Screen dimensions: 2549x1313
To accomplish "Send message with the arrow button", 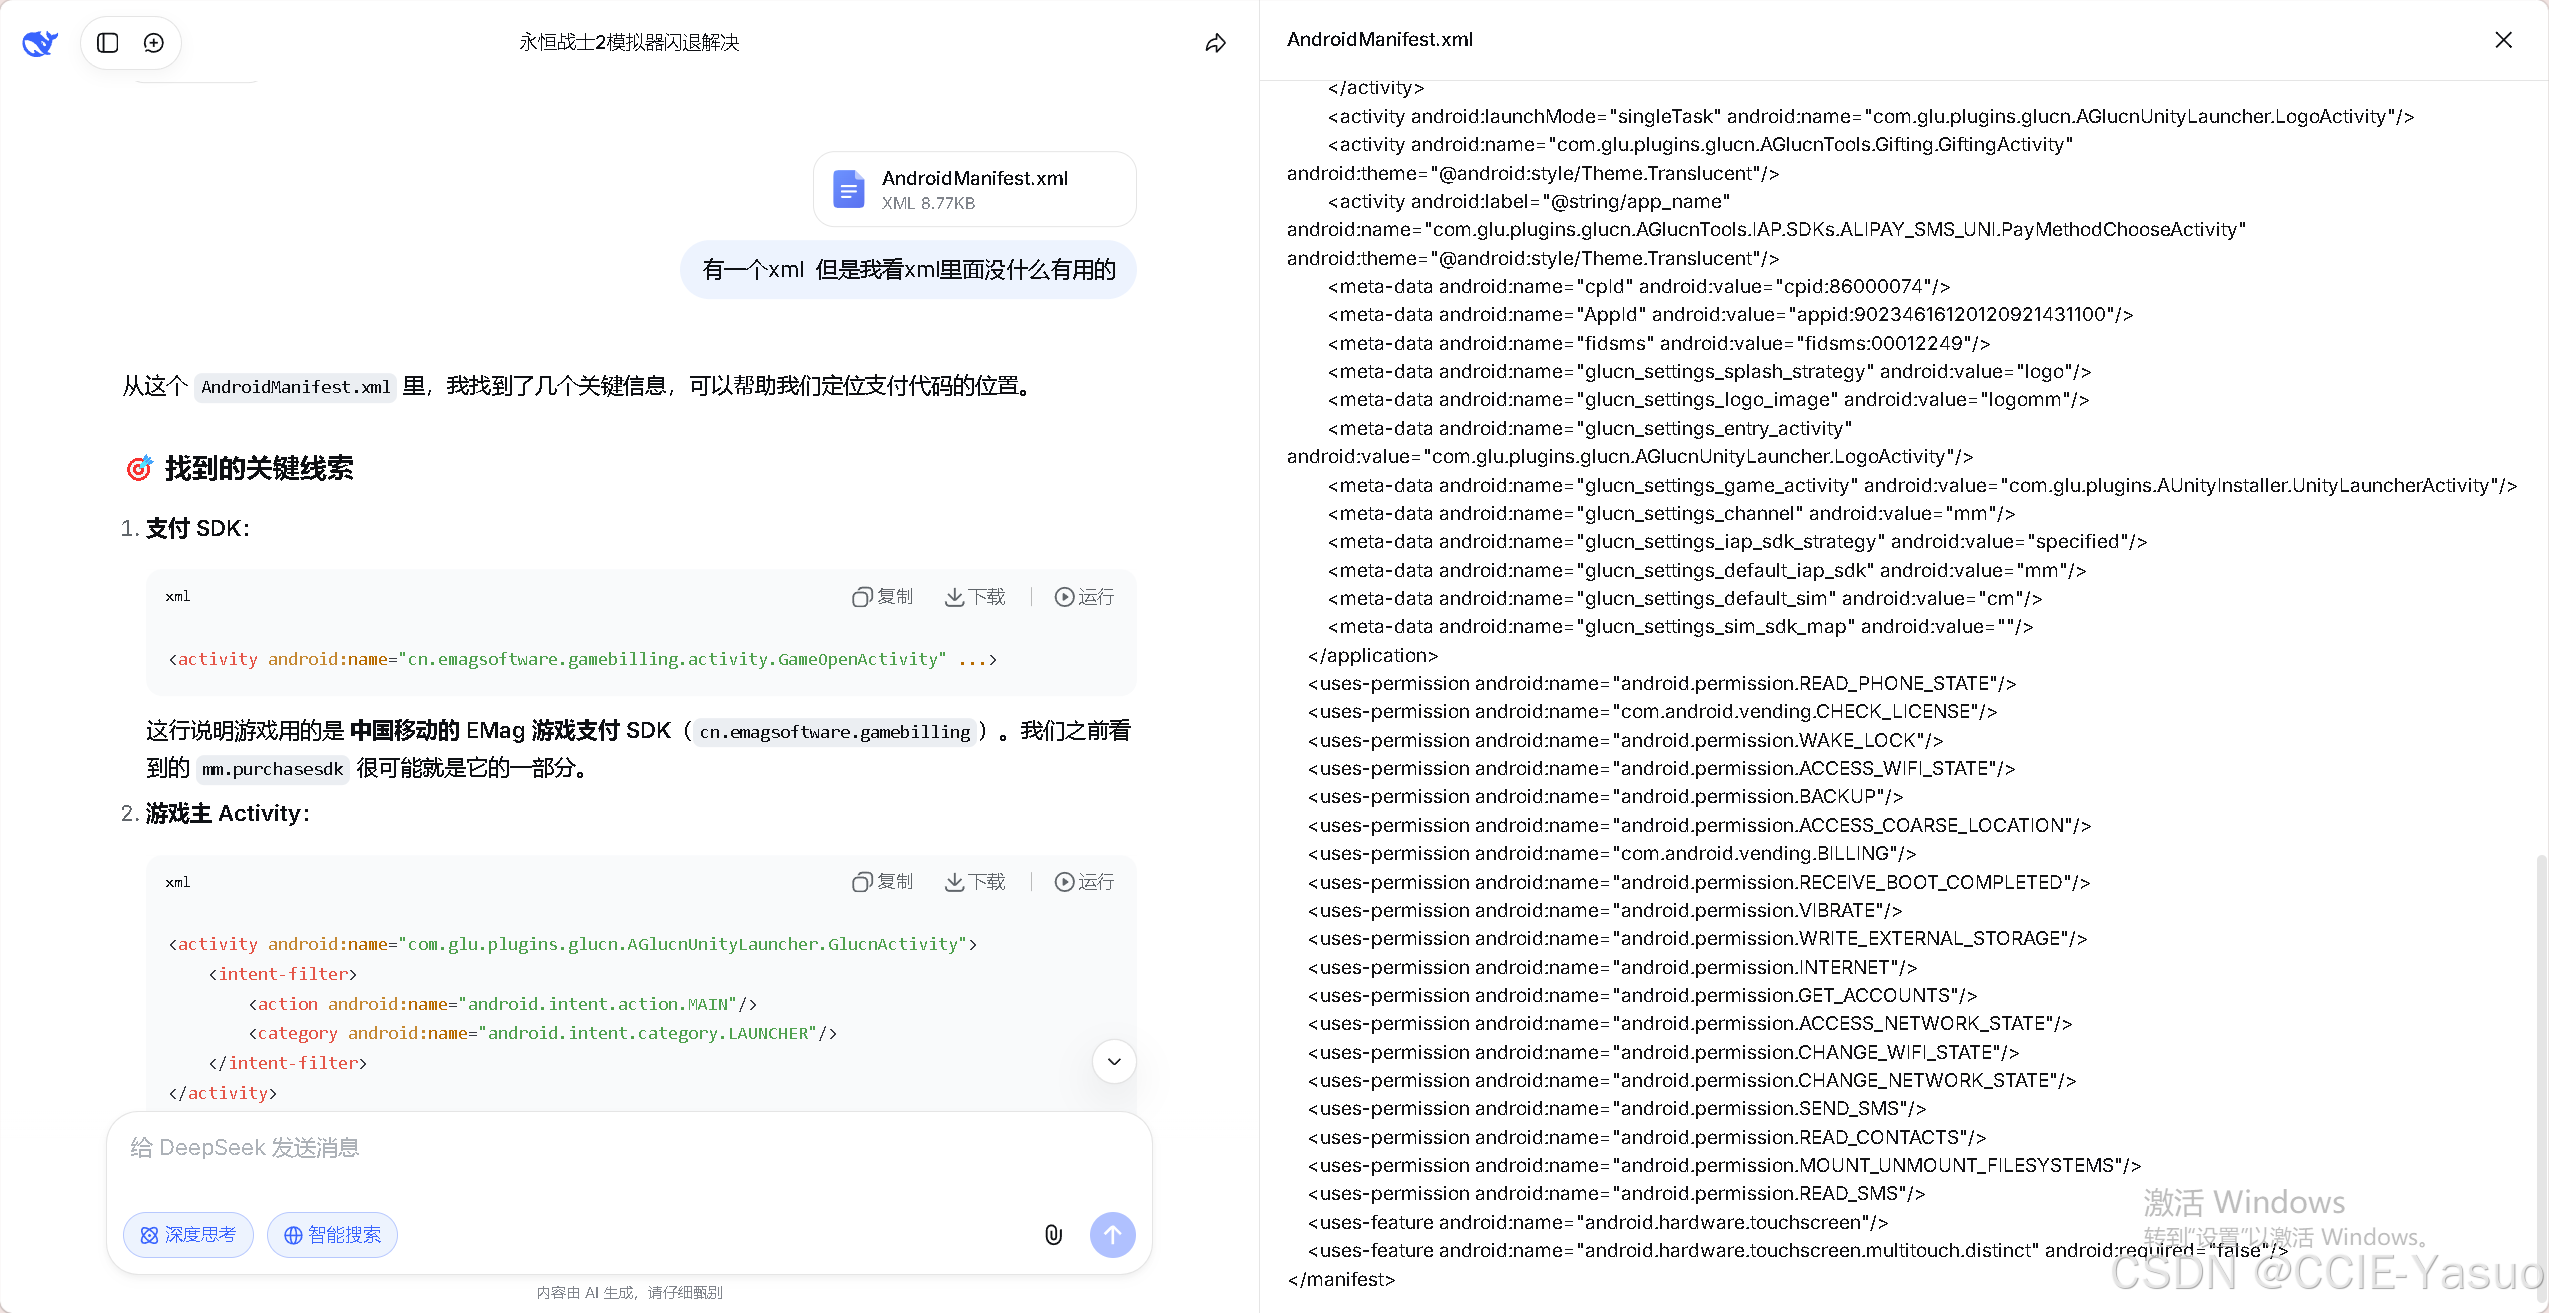I will click(1112, 1235).
